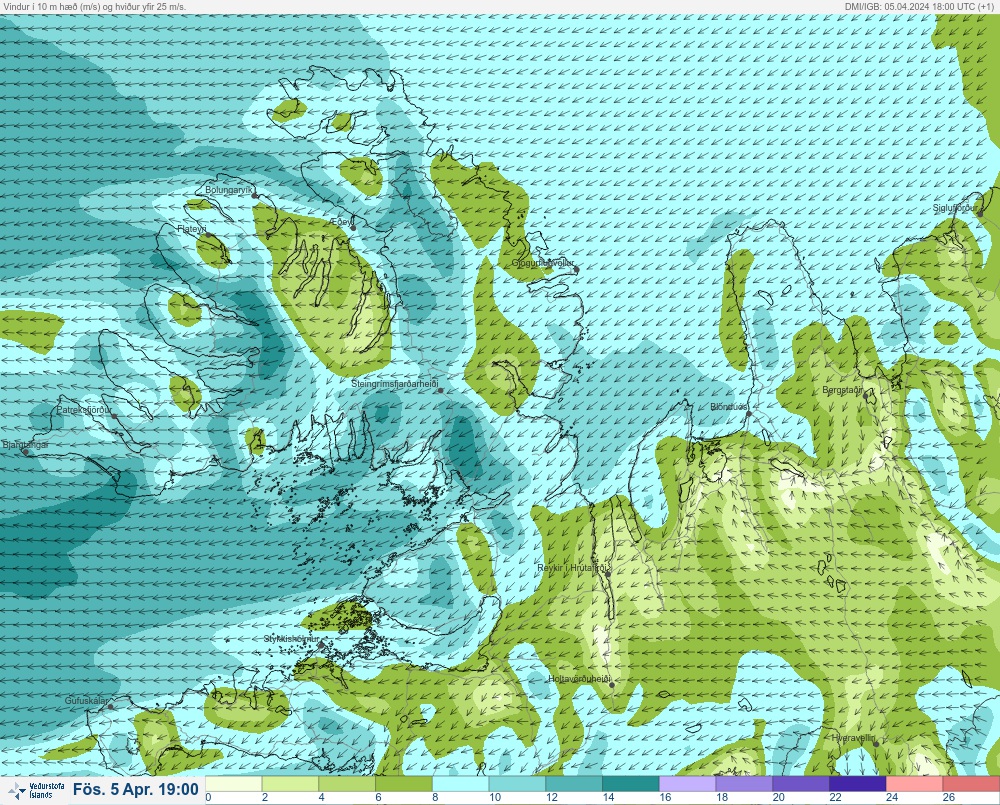Click the DMI/IGB model run text

tap(920, 6)
